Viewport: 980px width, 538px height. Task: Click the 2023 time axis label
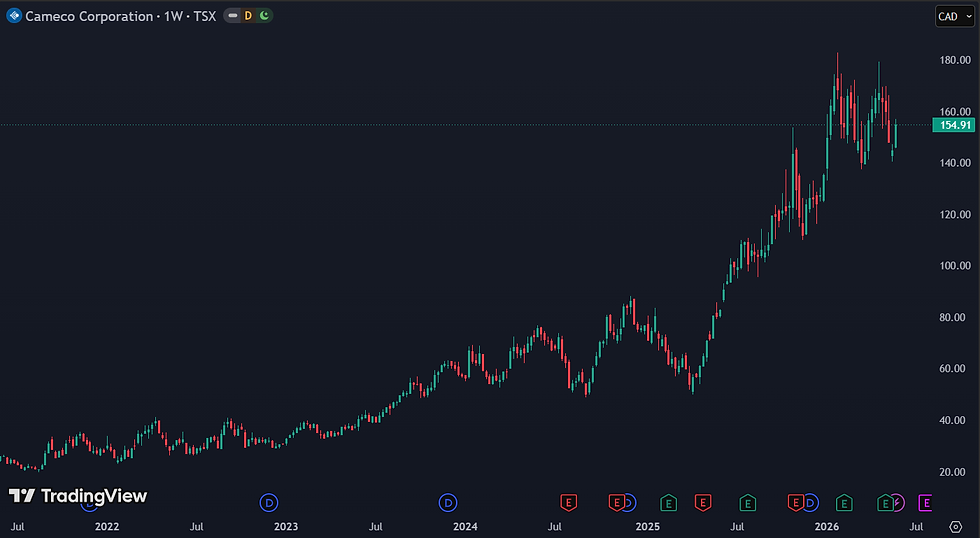point(286,527)
